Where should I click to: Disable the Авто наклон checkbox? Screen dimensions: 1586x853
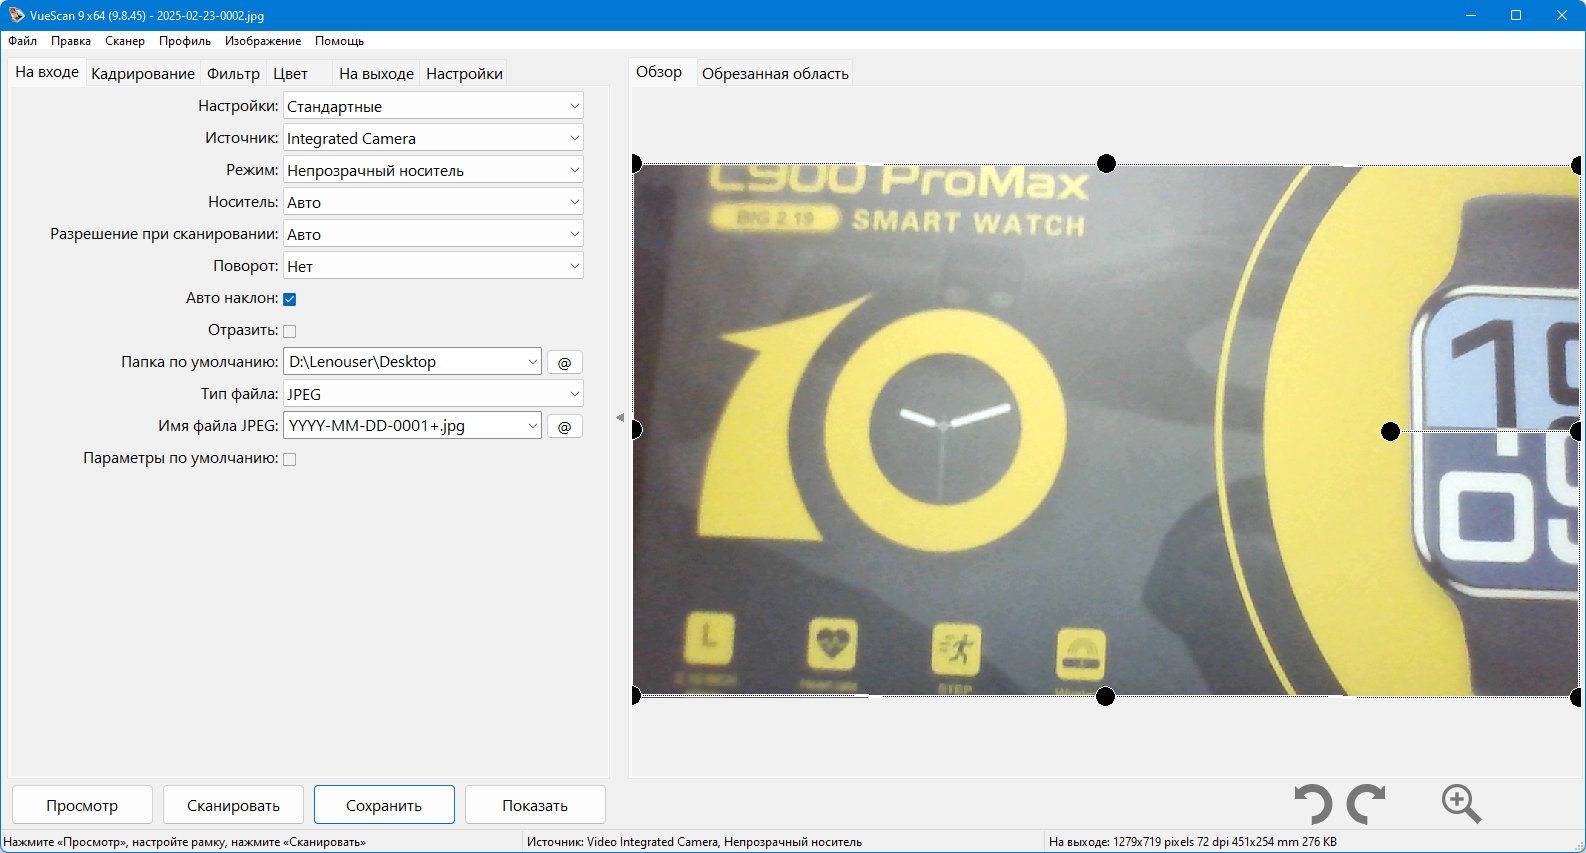point(290,299)
